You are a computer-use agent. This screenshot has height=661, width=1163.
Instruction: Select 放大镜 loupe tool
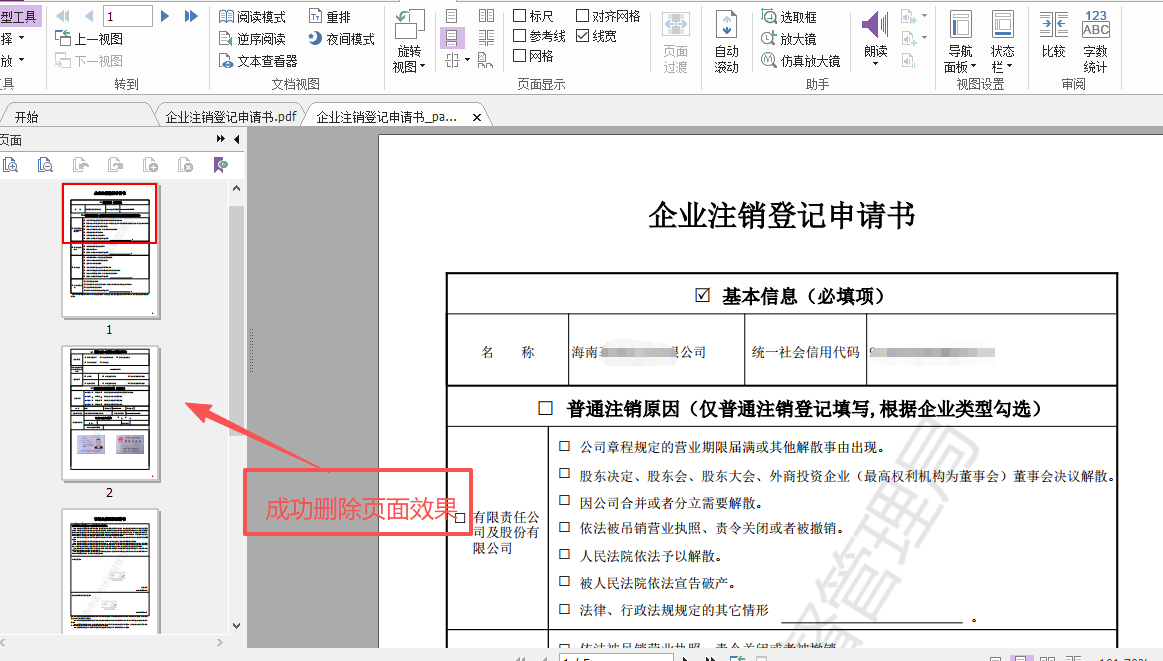pos(789,39)
